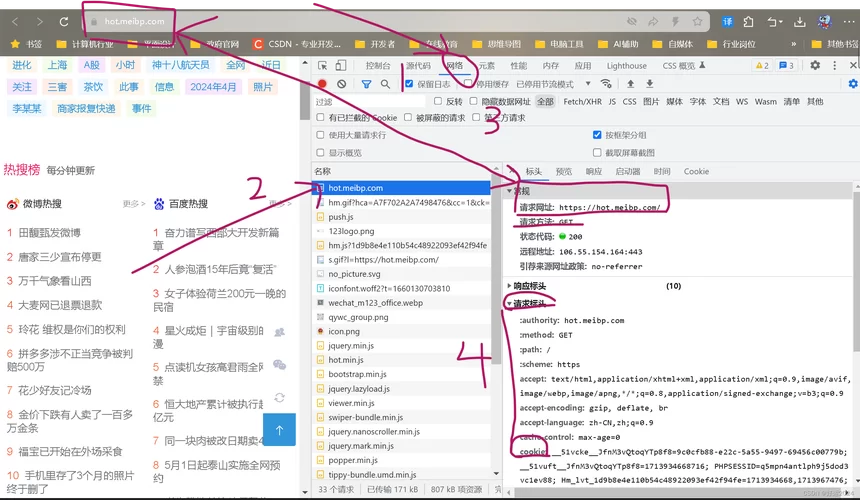Select the 全部 request type filter

pyautogui.click(x=545, y=101)
